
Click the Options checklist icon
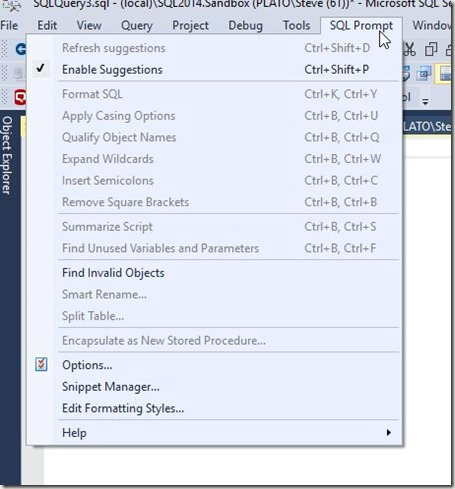click(41, 364)
